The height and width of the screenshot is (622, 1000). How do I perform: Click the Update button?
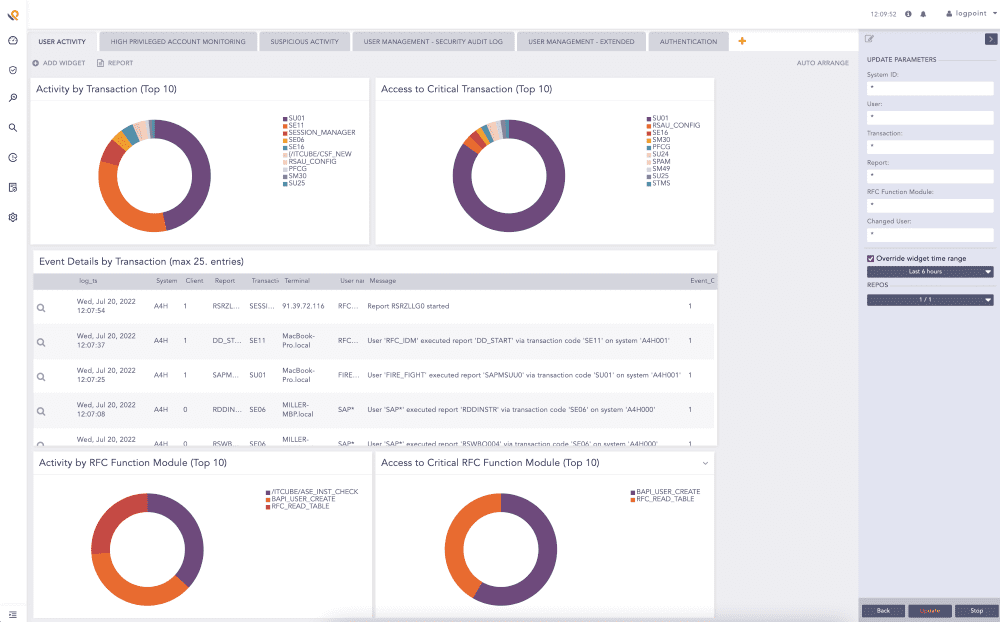coord(930,611)
